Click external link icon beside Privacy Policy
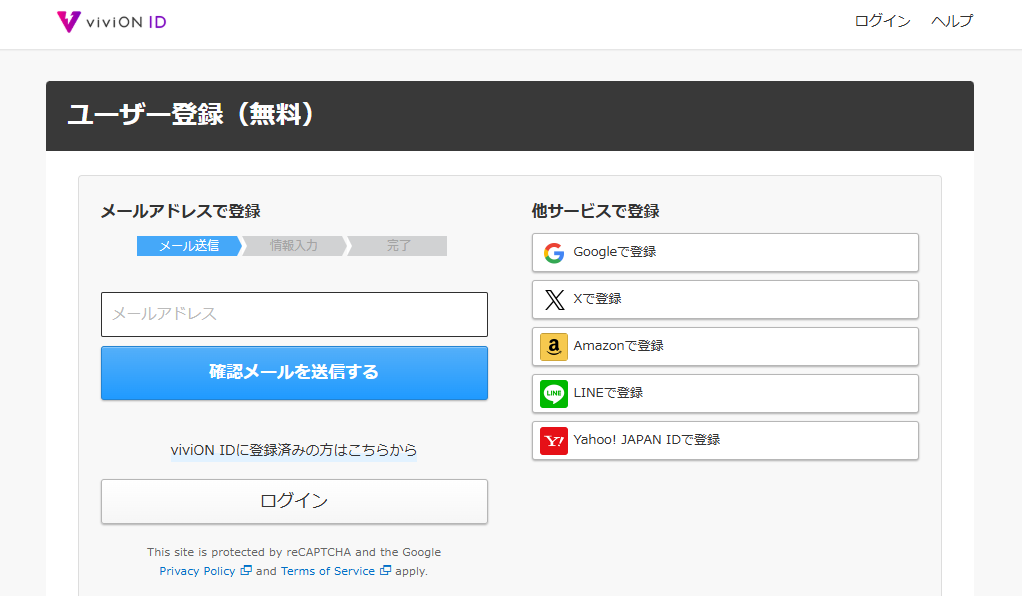Viewport: 1022px width, 596px height. click(x=246, y=572)
